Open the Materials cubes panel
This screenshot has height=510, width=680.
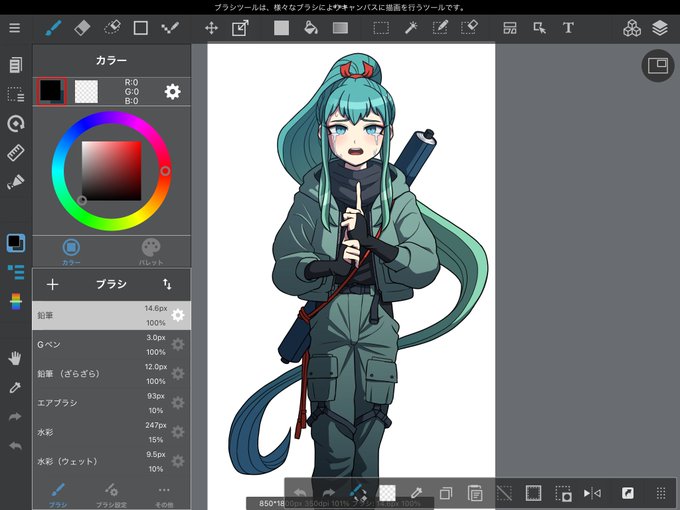(632, 28)
